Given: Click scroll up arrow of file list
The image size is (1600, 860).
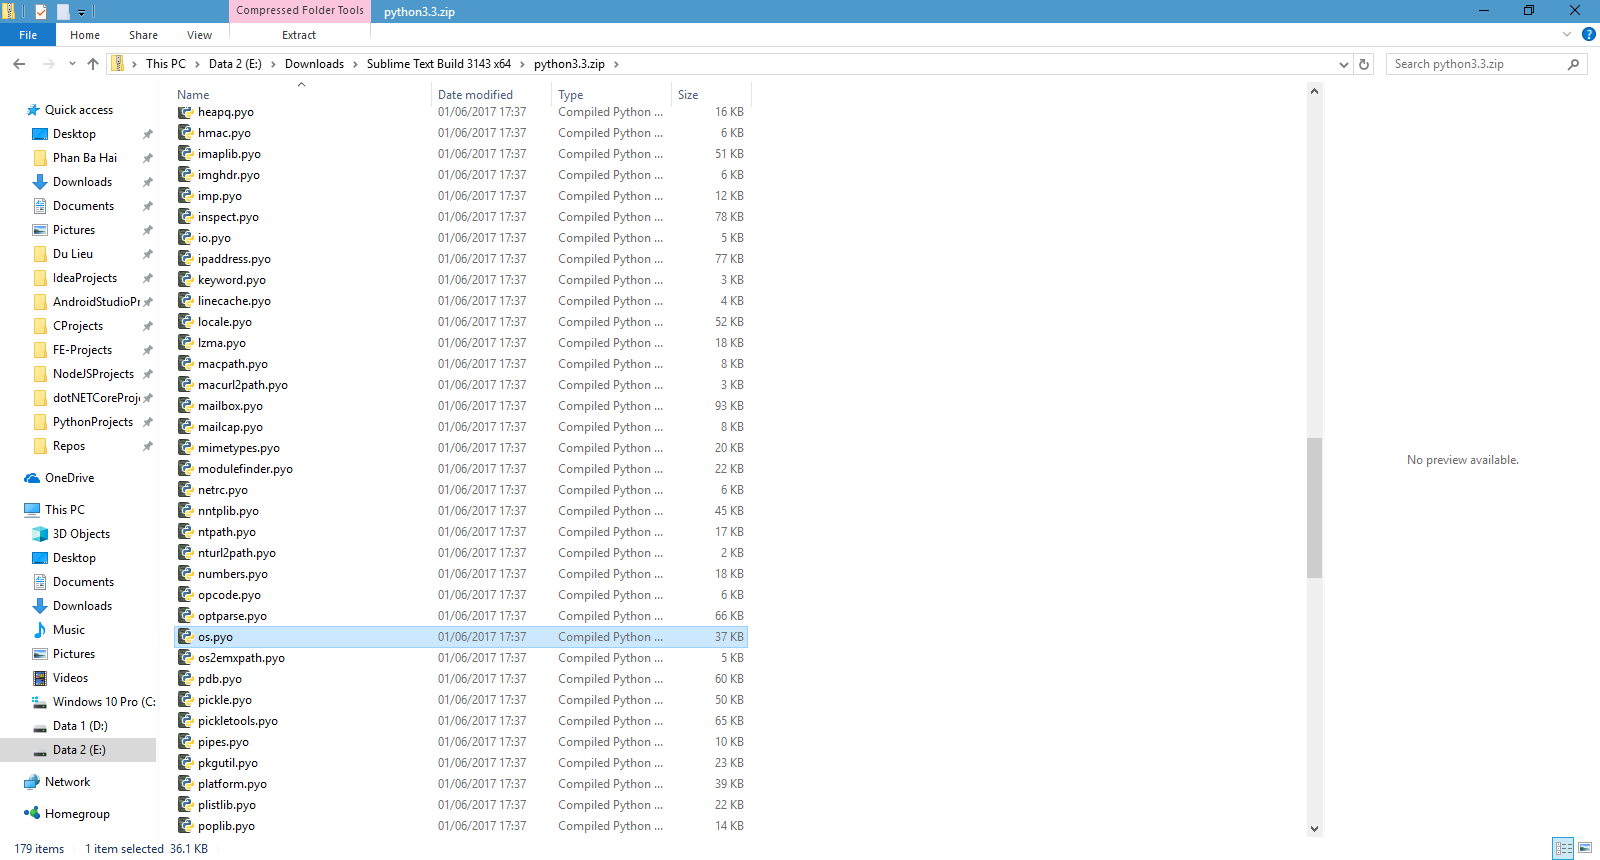Looking at the screenshot, I should click(1314, 91).
